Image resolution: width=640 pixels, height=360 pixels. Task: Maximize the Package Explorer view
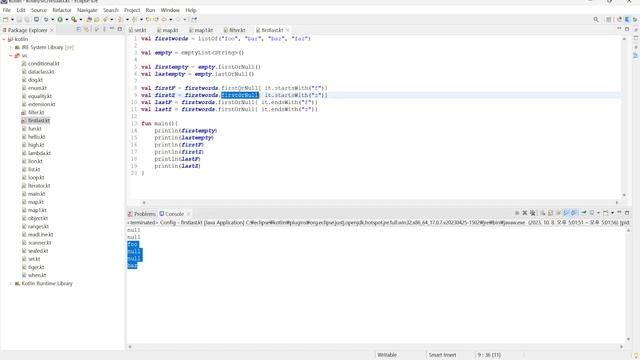(120, 29)
